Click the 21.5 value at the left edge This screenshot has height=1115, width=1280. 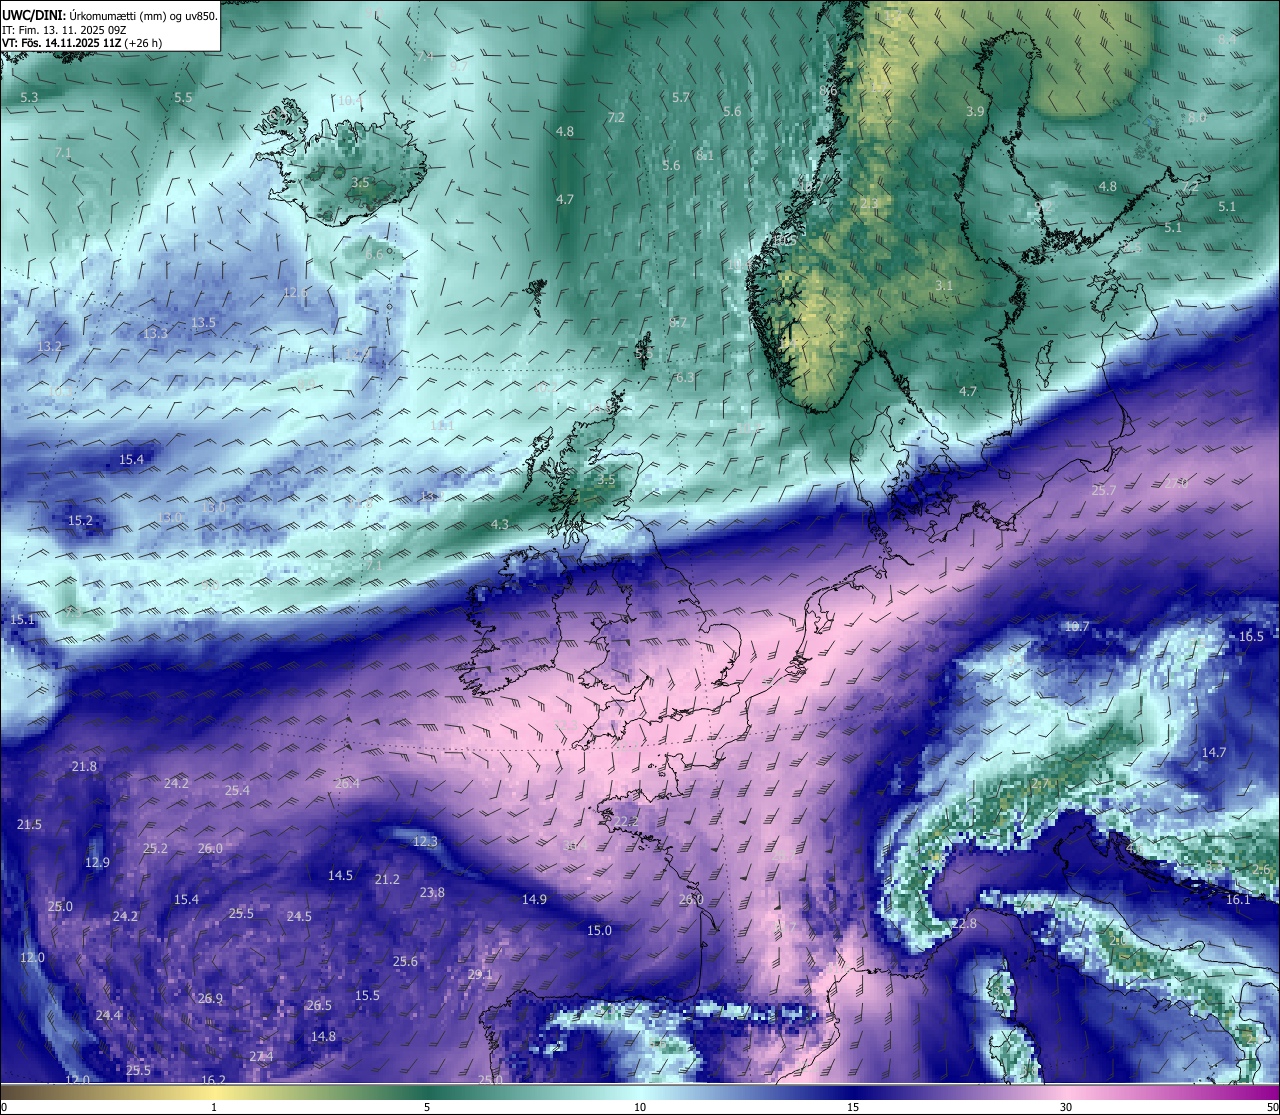(29, 824)
